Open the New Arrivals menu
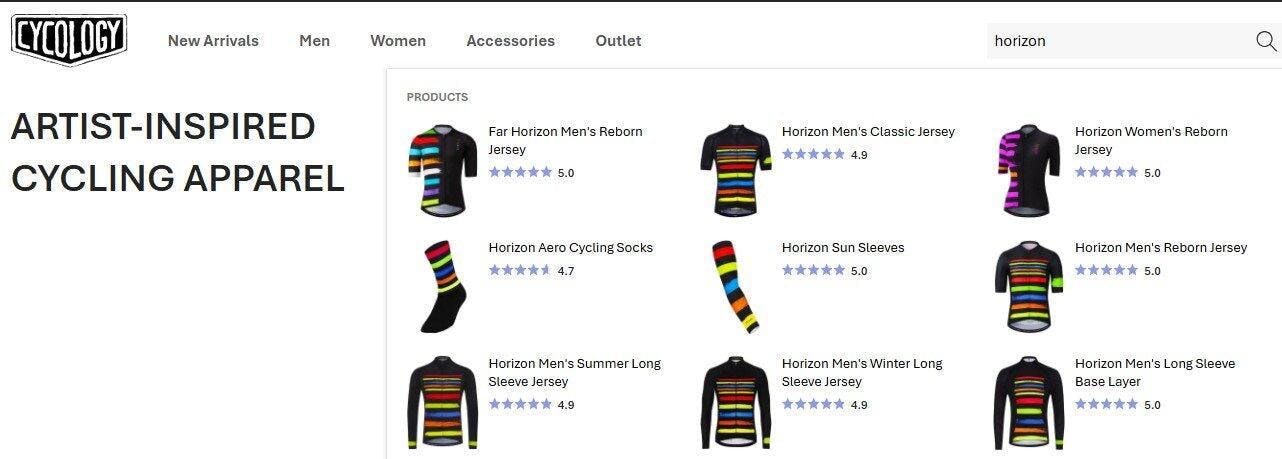Screen dimensions: 1282x459 click(x=213, y=41)
